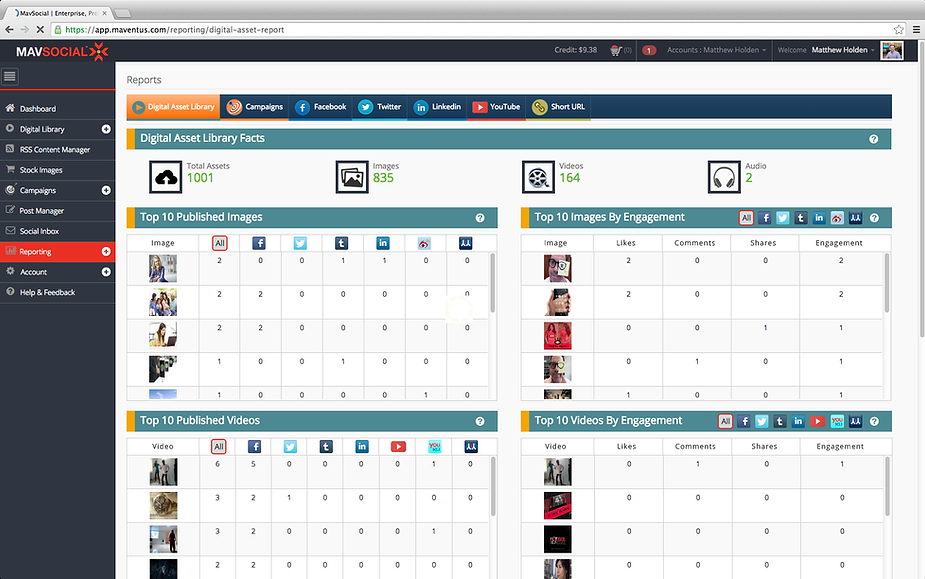This screenshot has height=579, width=925.
Task: Click YouTube icon column in Top 10 Published Videos
Action: 398,447
